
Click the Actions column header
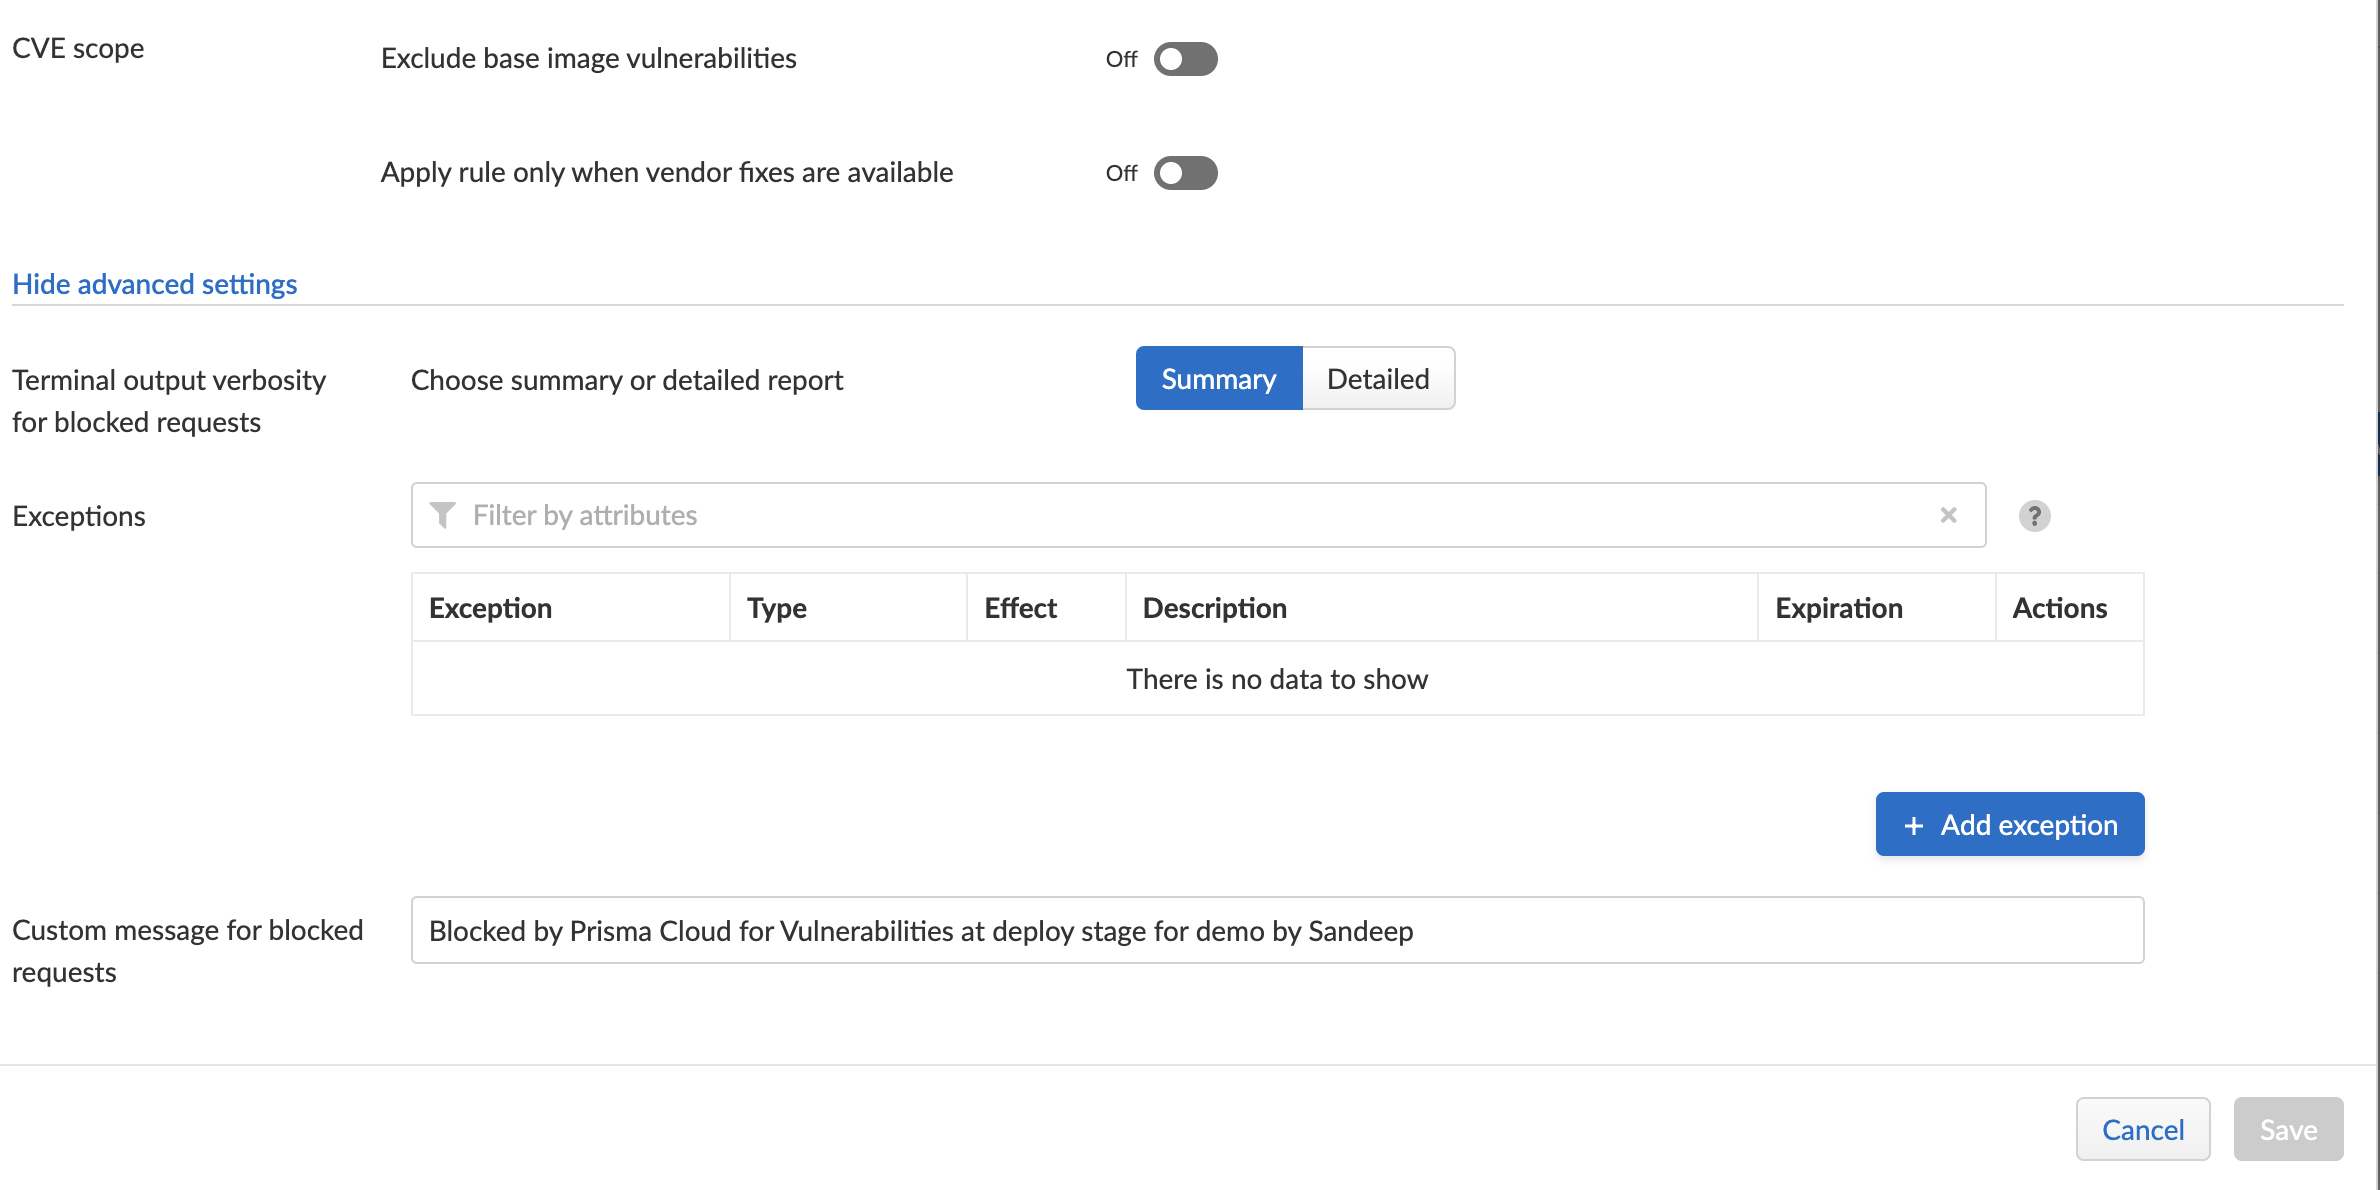pyautogui.click(x=2059, y=608)
